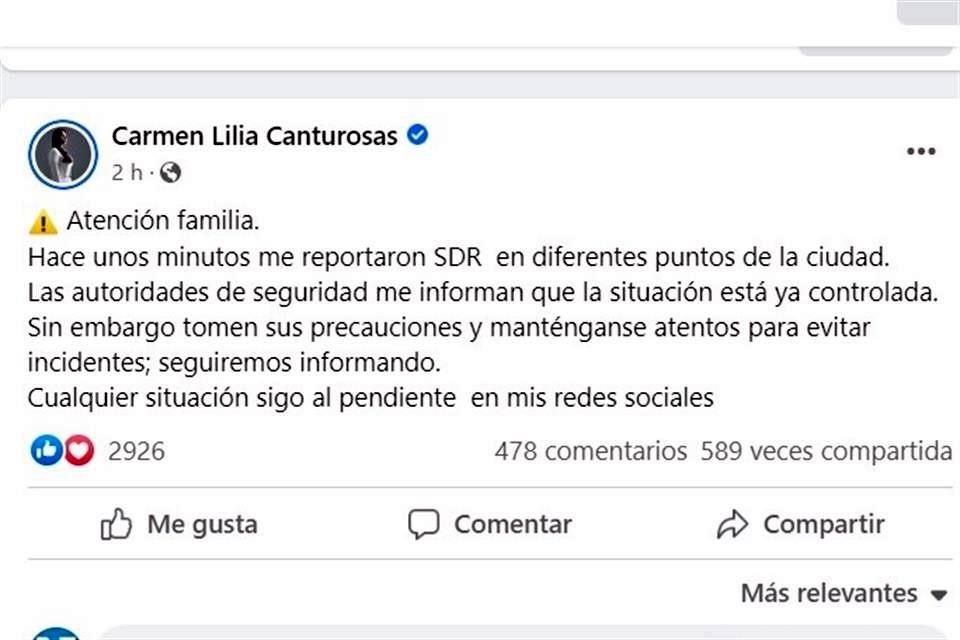
Task: Click the share arrow icon beside Compartir
Action: 734,523
